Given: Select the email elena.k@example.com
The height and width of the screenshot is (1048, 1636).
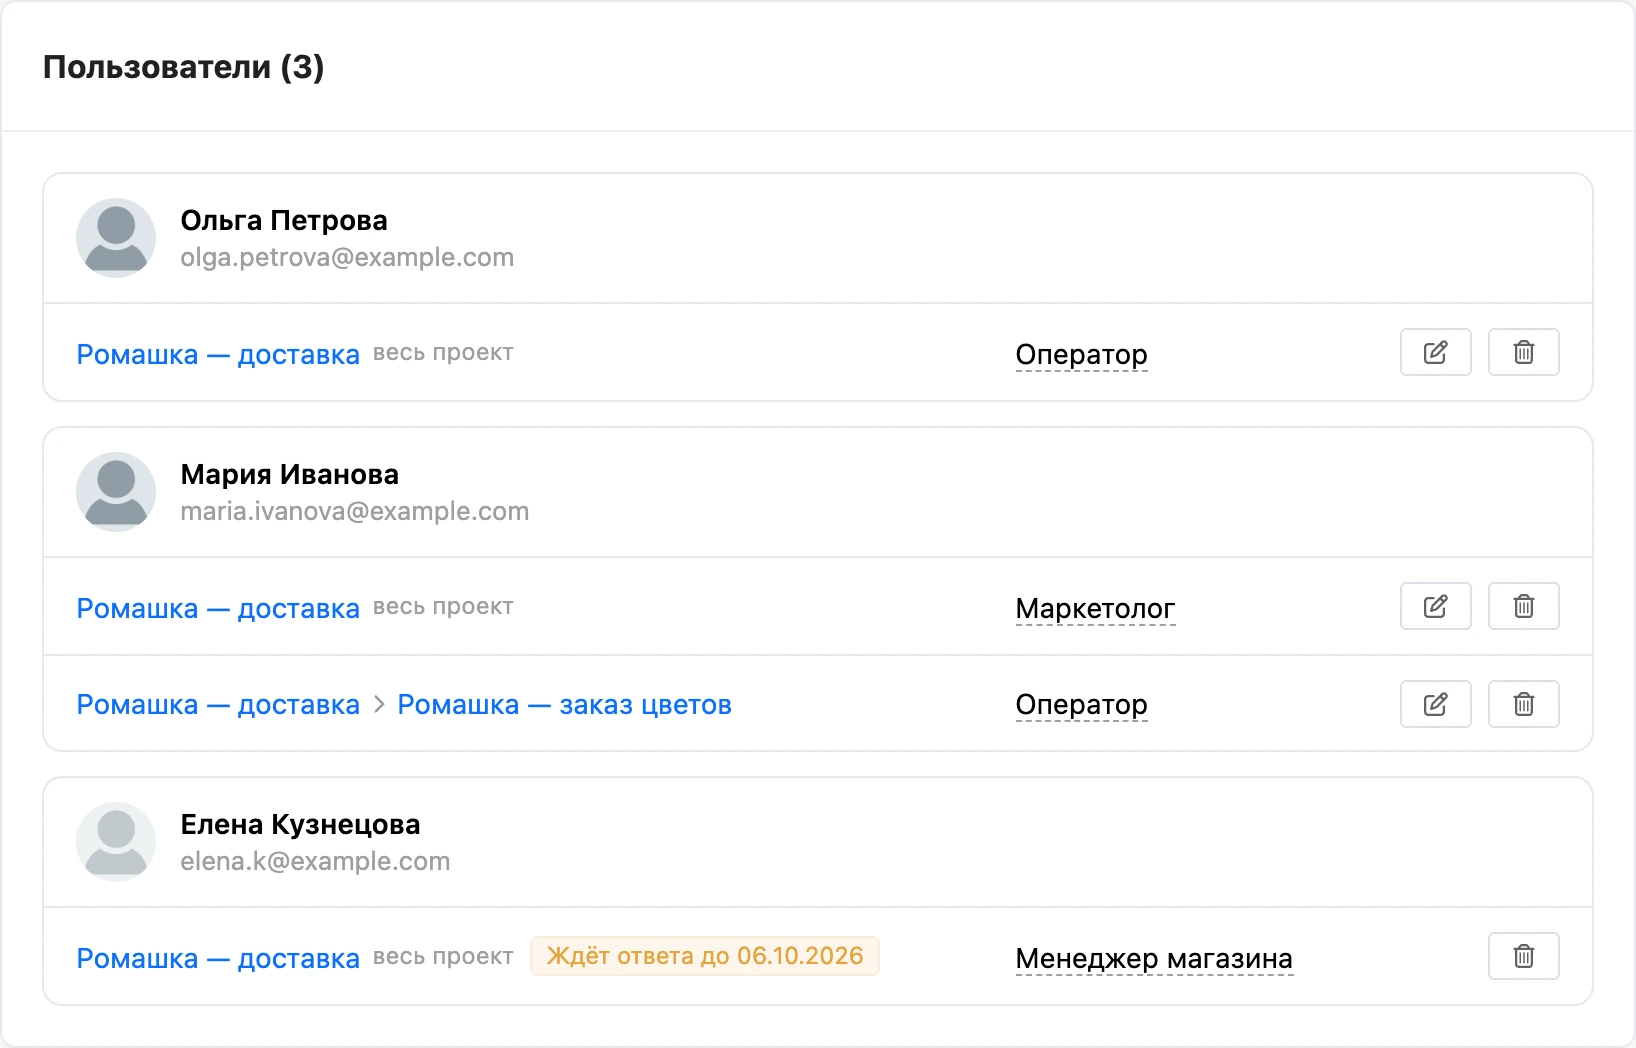Looking at the screenshot, I should tap(315, 862).
